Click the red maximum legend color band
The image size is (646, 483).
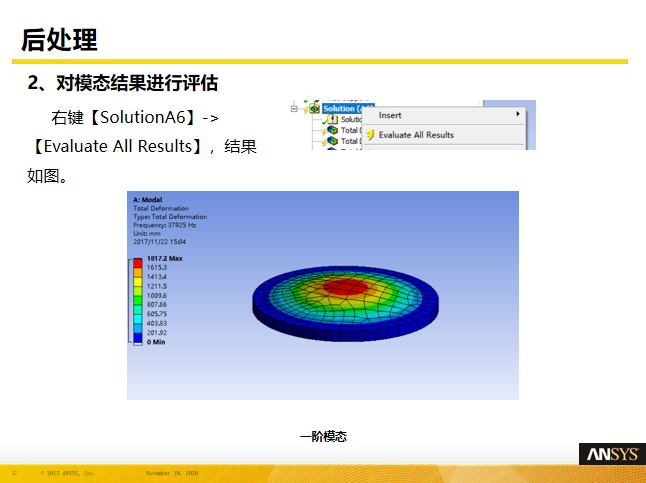tap(138, 262)
